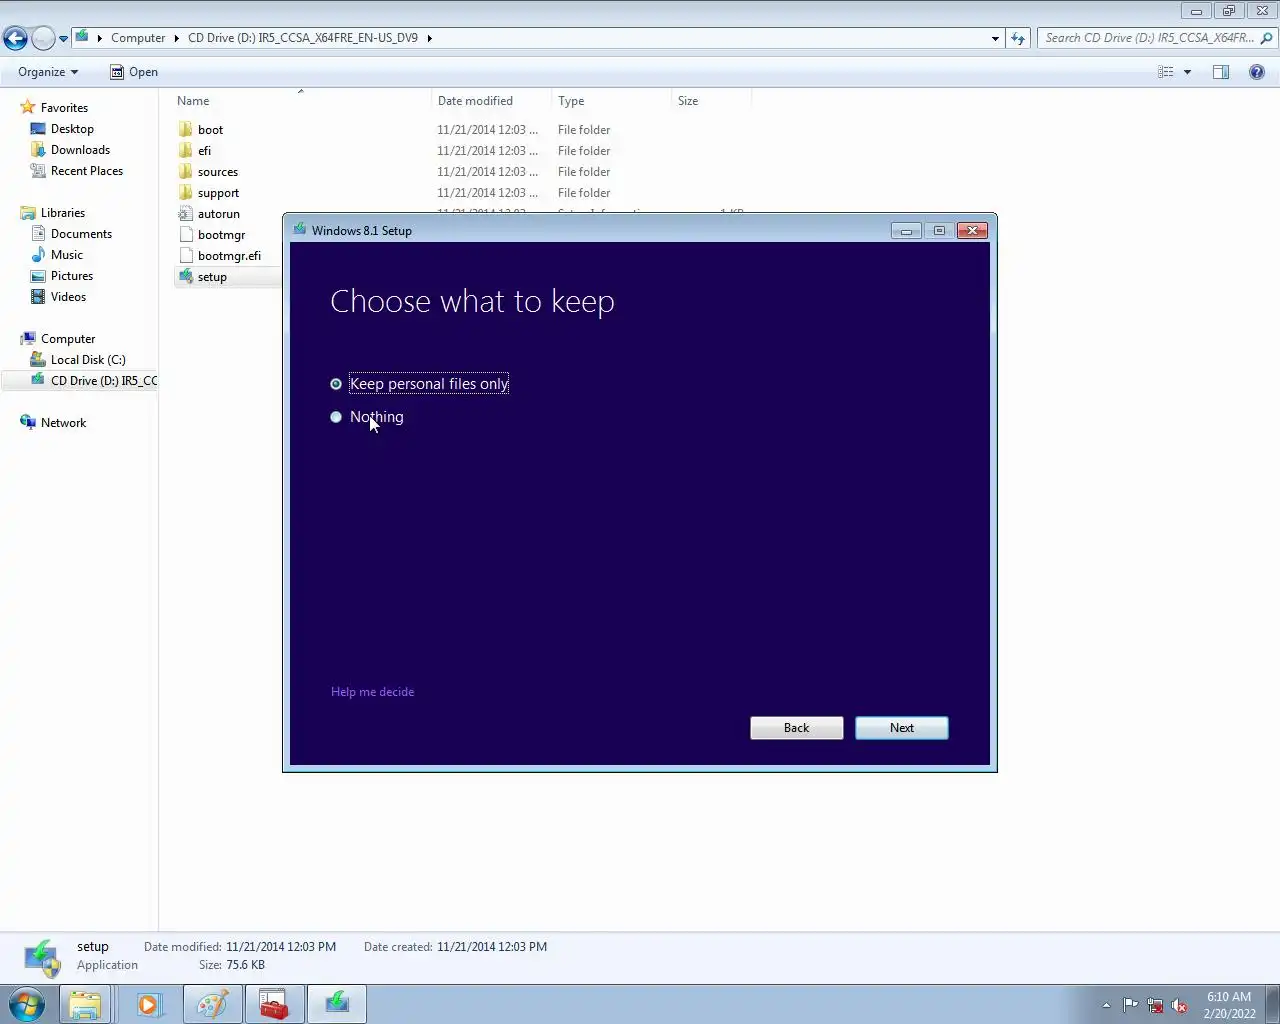The image size is (1280, 1024).
Task: Select the support folder
Action: [x=218, y=193]
